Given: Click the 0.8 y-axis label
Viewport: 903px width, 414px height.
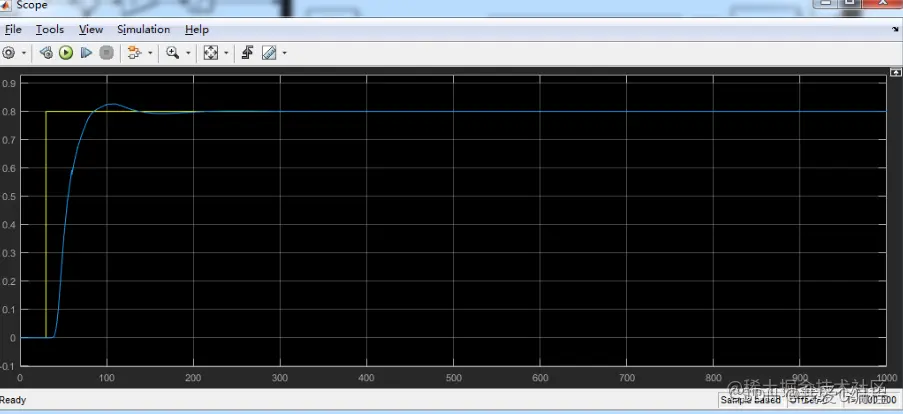Looking at the screenshot, I should coord(9,112).
